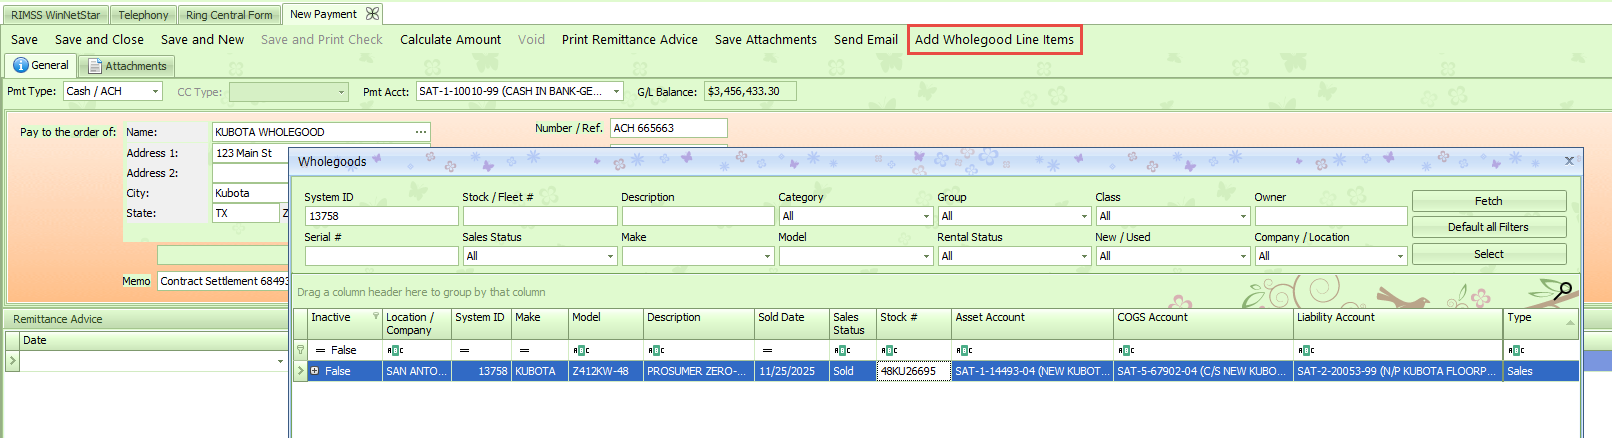Image resolution: width=1612 pixels, height=438 pixels.
Task: Click Print Remittance Advice
Action: [x=629, y=40]
